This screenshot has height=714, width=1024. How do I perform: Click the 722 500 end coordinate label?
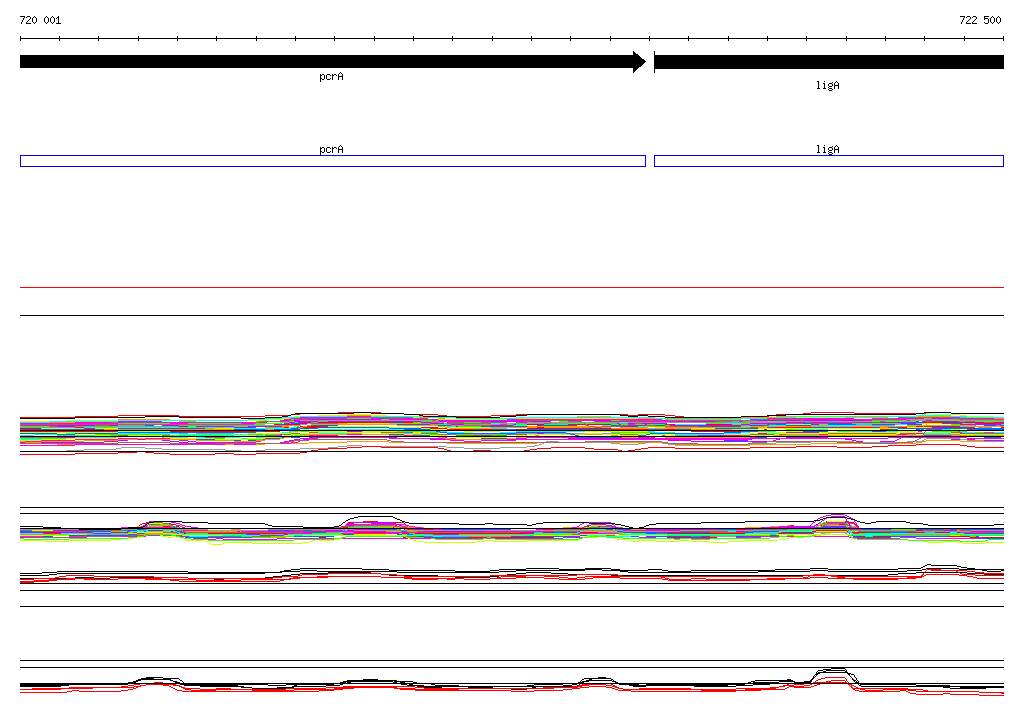pos(980,20)
